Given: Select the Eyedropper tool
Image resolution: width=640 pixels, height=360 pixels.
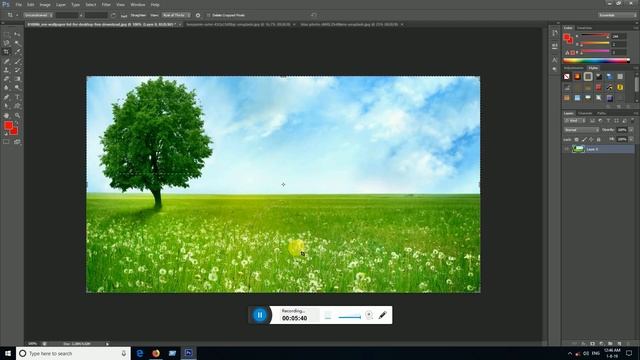Looking at the screenshot, I should pyautogui.click(x=17, y=52).
